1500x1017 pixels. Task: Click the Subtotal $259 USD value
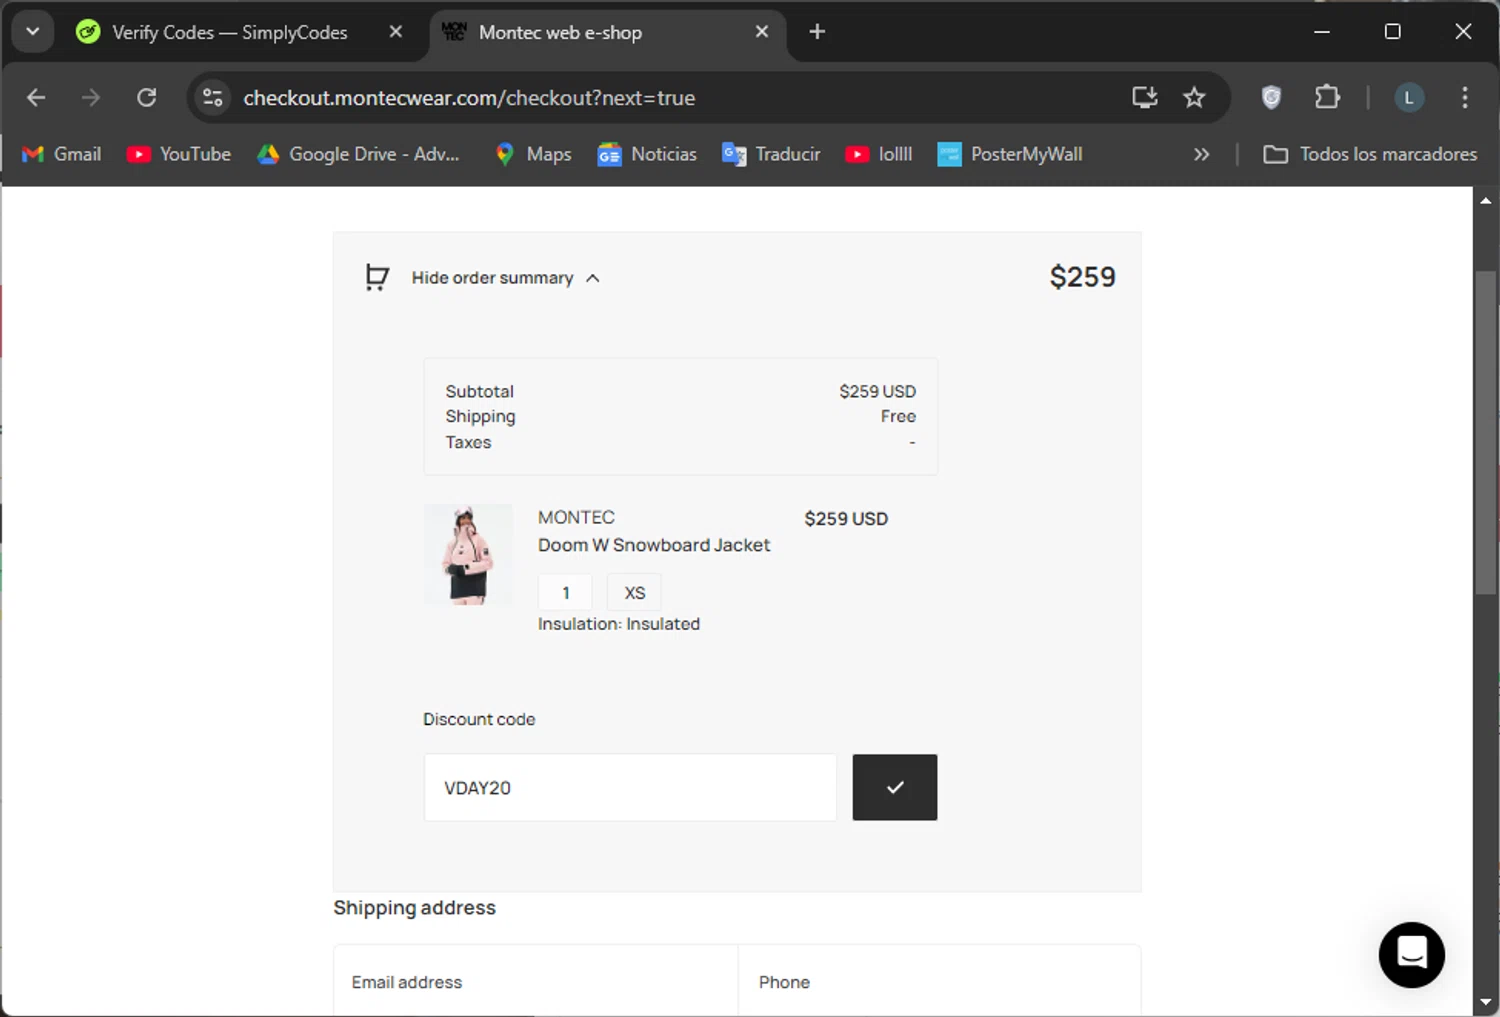pos(877,391)
